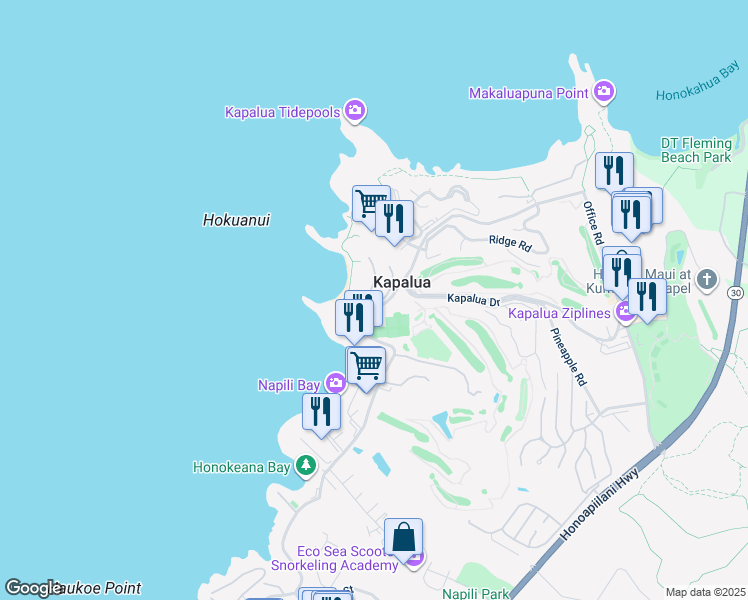The width and height of the screenshot is (748, 600).
Task: Click the Napili Park label
Action: 476,594
